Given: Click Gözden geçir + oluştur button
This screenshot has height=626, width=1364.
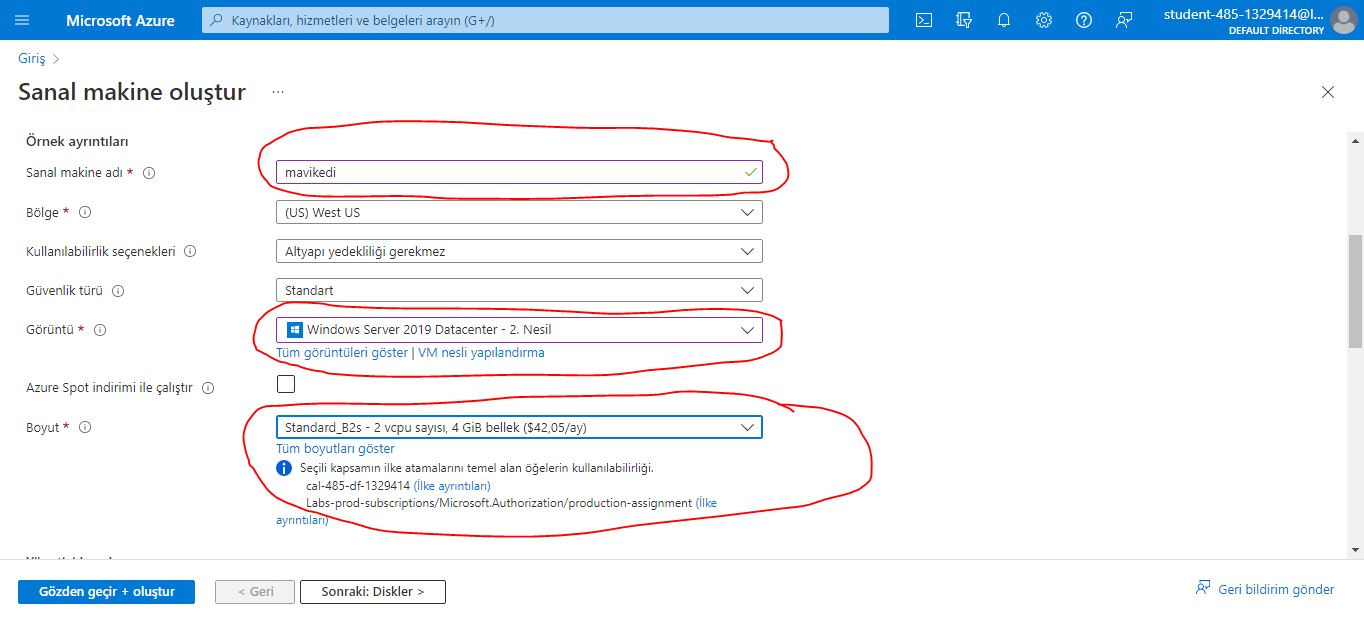Looking at the screenshot, I should 106,591.
